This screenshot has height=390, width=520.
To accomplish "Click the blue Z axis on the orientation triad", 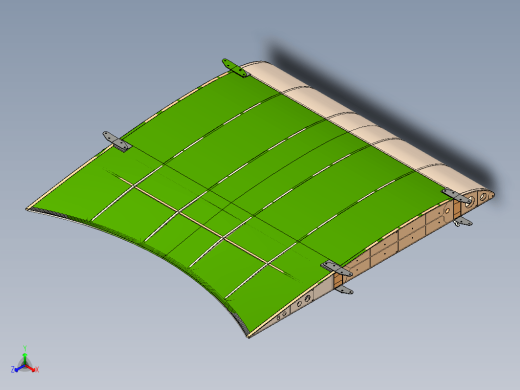I will click(18, 369).
